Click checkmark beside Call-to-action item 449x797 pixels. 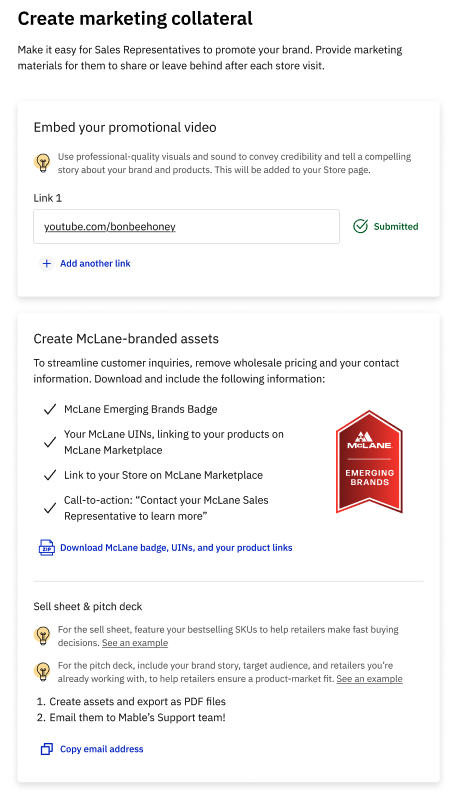pyautogui.click(x=50, y=508)
